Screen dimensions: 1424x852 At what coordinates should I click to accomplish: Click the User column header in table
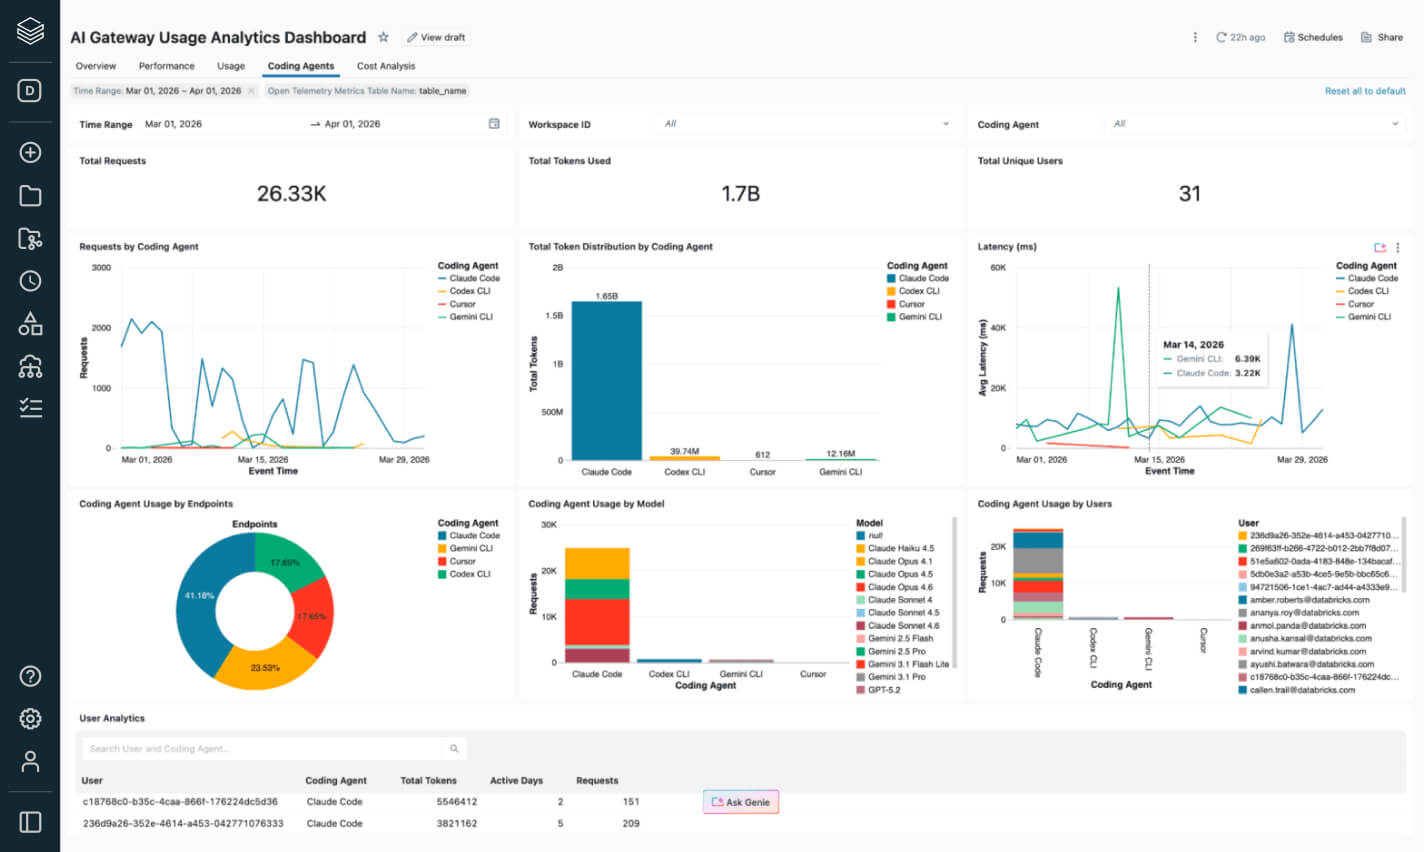[x=92, y=780]
